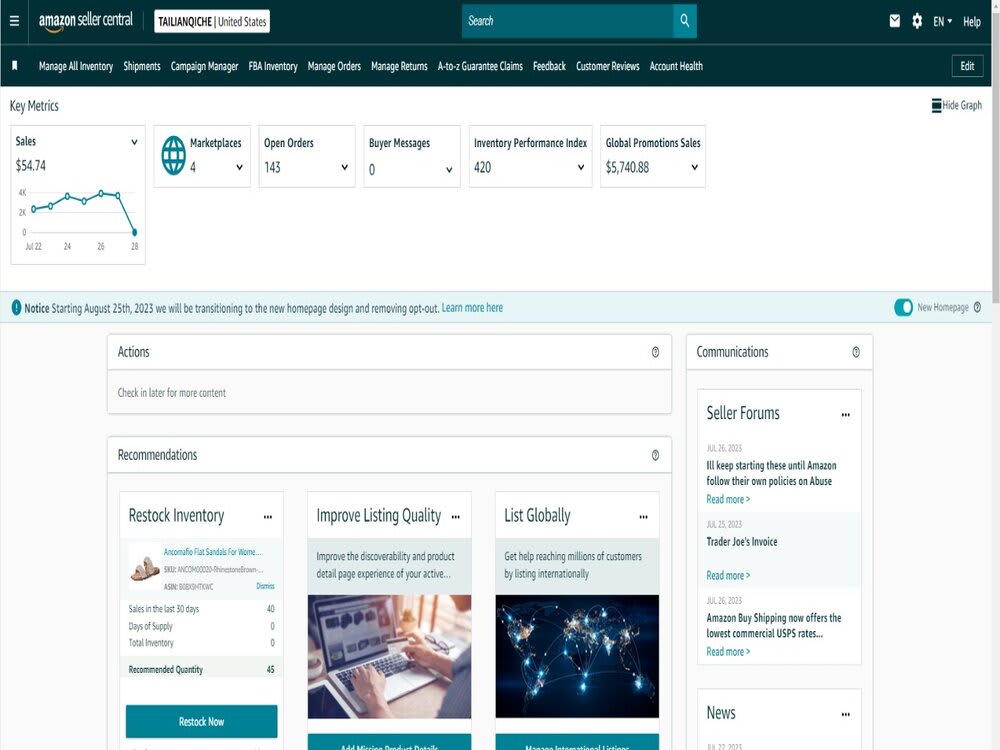Open Restock Inventory more options
Image resolution: width=1000 pixels, height=750 pixels.
tap(268, 517)
